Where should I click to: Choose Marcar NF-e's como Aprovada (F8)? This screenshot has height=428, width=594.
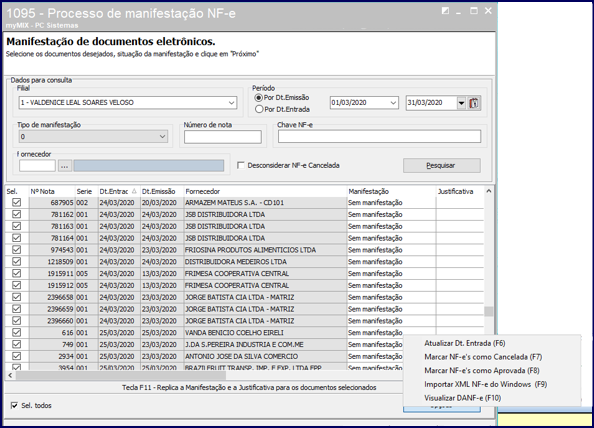point(481,370)
